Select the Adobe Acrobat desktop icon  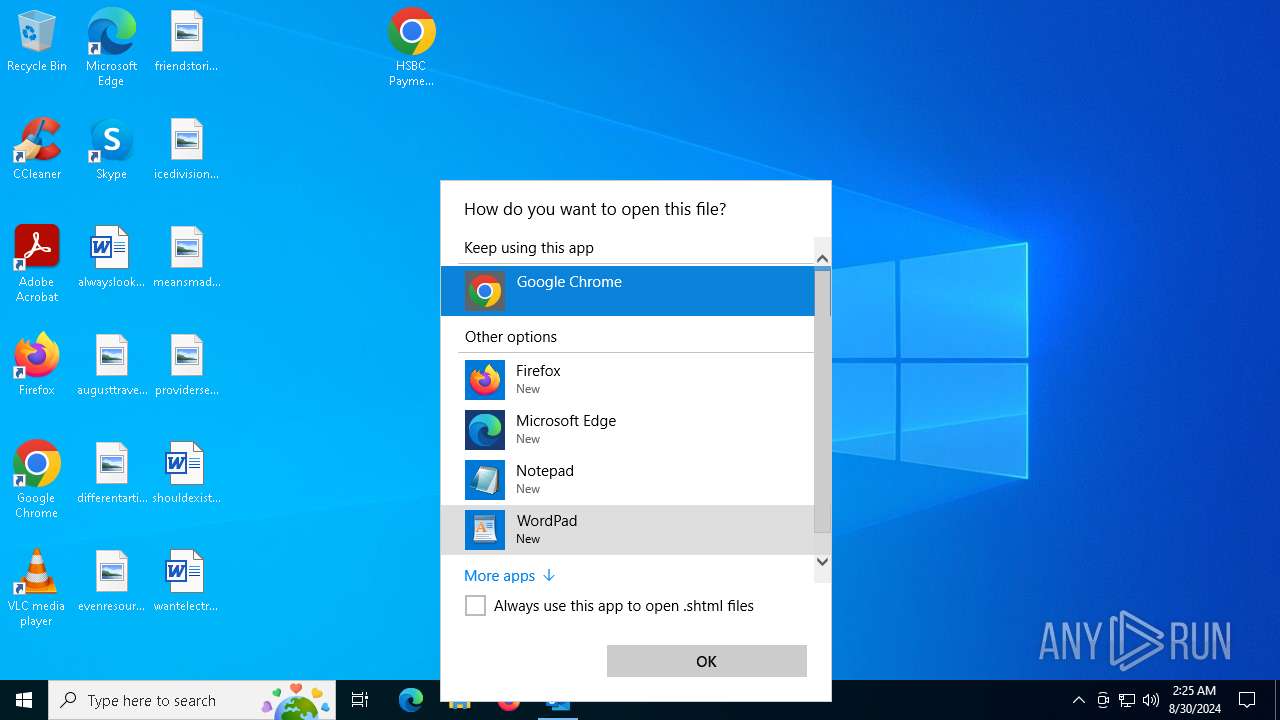[x=37, y=264]
